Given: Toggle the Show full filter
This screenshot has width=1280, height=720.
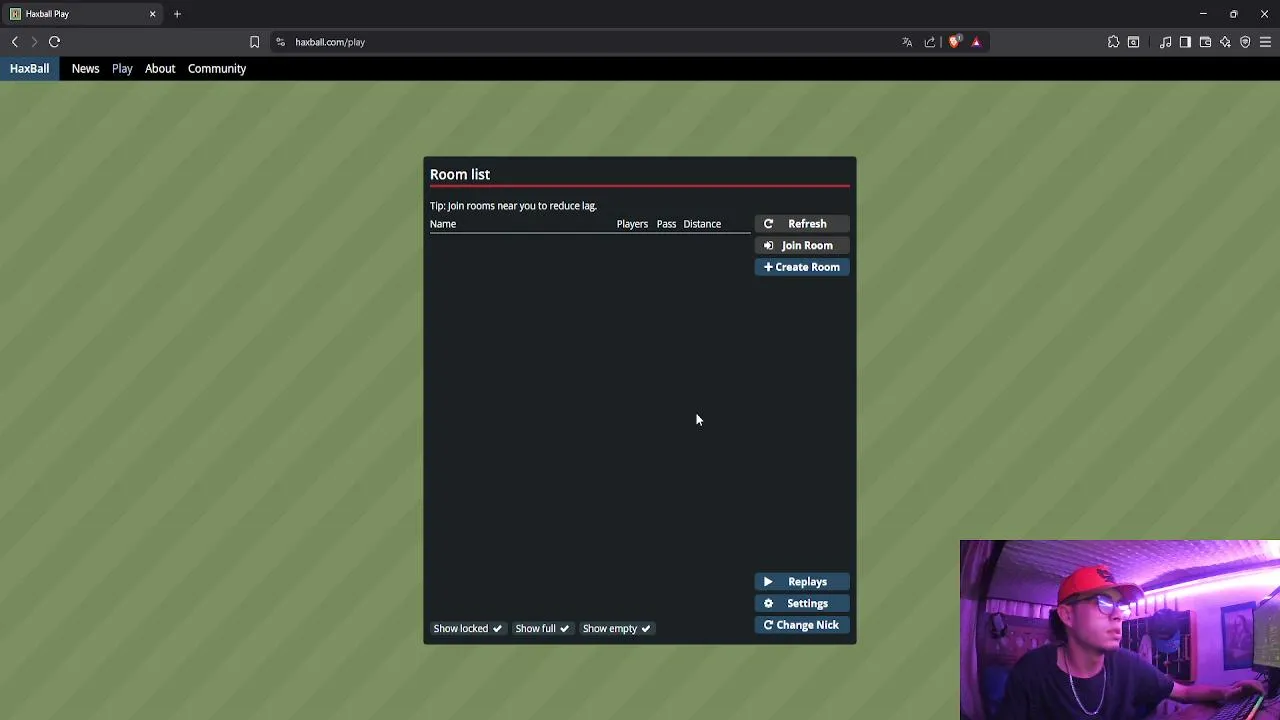Looking at the screenshot, I should pos(542,629).
